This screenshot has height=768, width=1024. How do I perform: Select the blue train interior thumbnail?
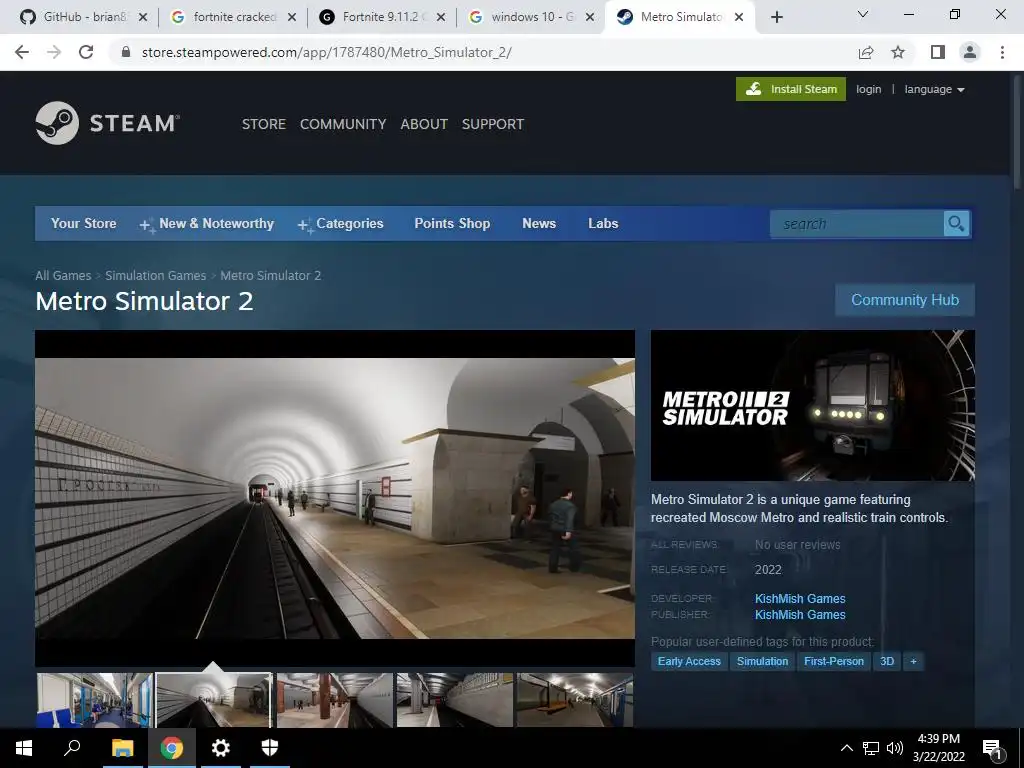94,700
